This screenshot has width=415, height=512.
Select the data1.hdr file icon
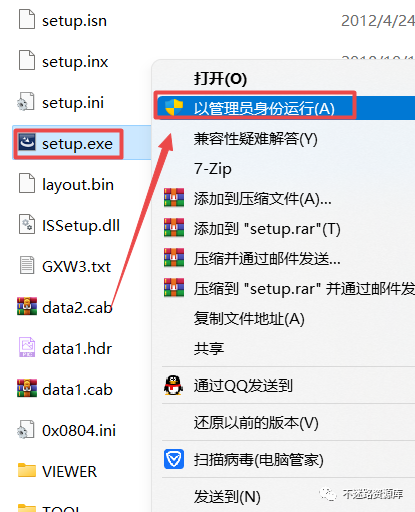tap(27, 348)
